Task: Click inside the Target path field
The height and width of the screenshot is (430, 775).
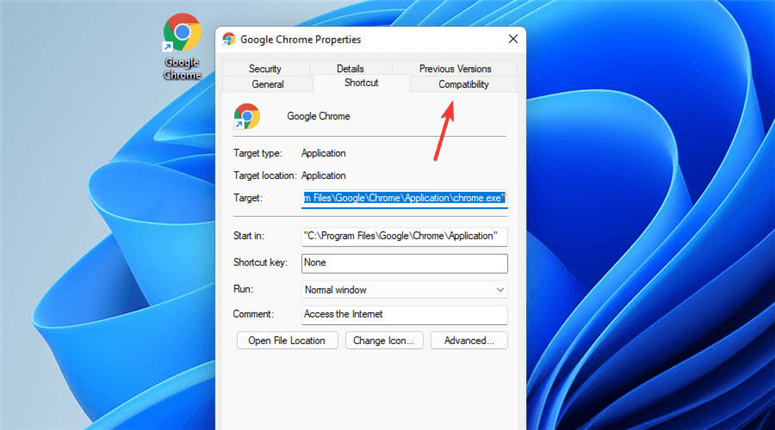Action: pyautogui.click(x=404, y=198)
